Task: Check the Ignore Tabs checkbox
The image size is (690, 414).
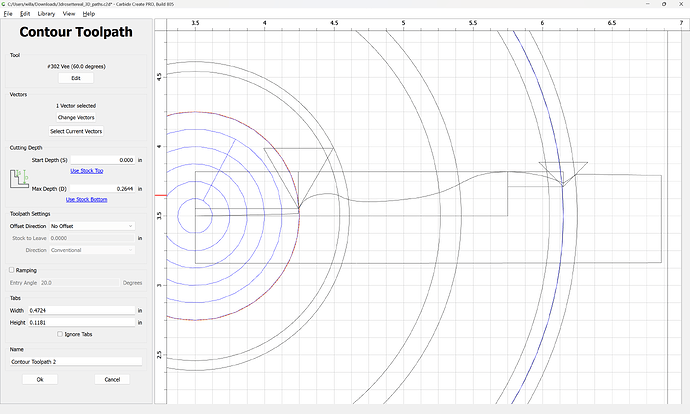Action: pyautogui.click(x=60, y=334)
